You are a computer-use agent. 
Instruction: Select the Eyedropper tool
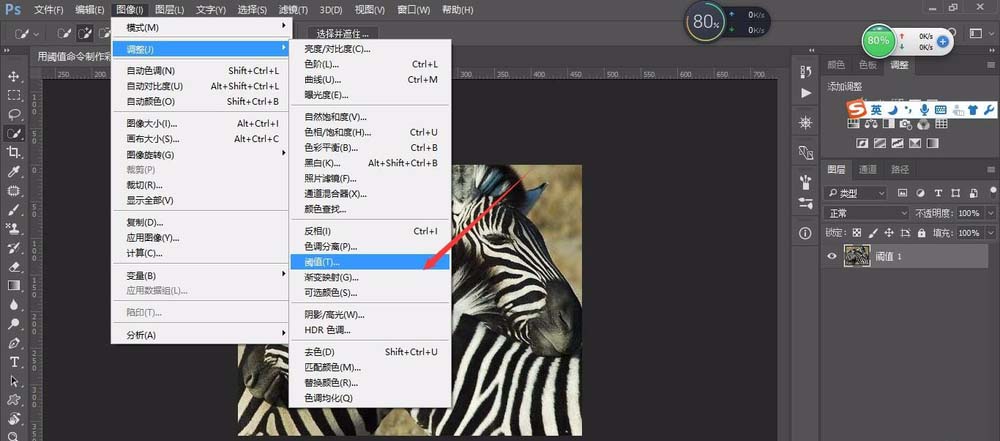(x=14, y=171)
